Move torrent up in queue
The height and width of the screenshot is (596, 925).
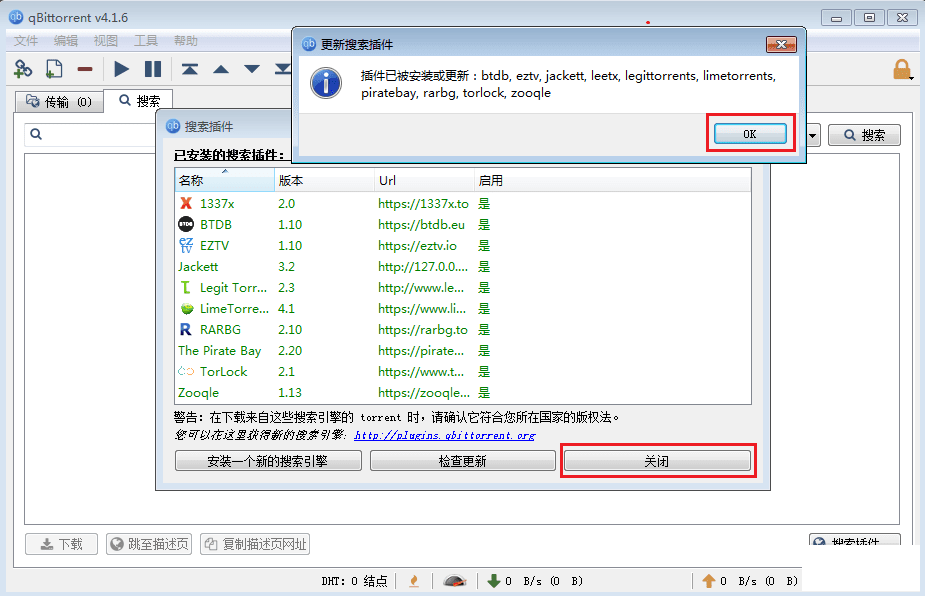tap(221, 69)
